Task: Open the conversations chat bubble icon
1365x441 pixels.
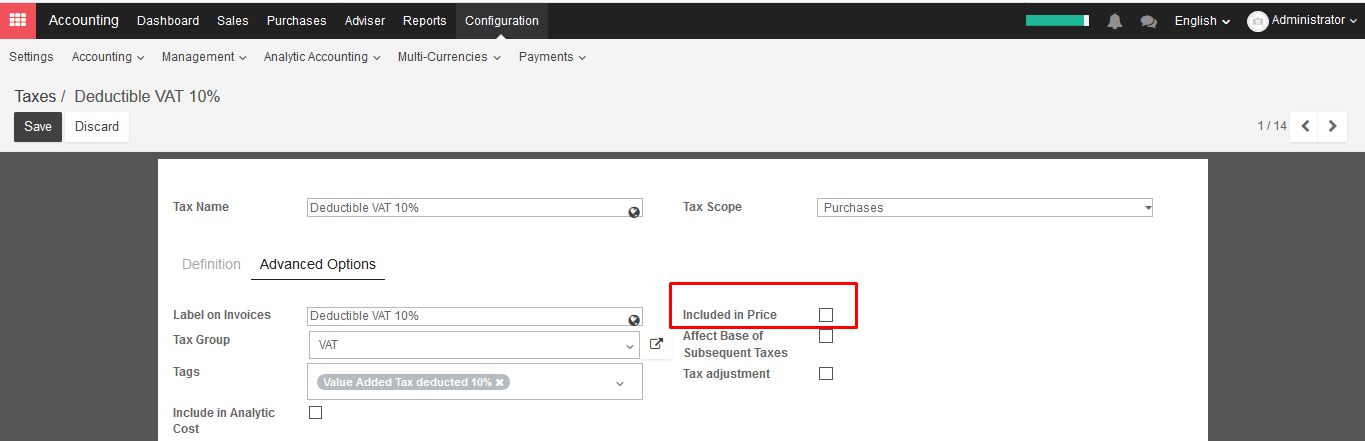Action: 1149,21
